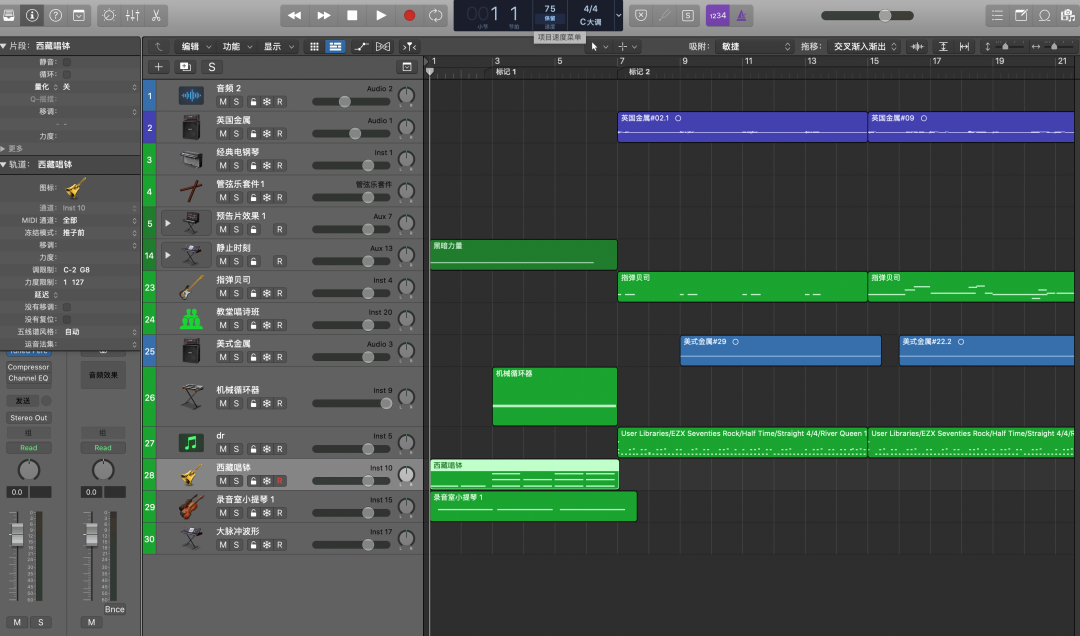
Task: Open the Loop Browser icon at top right
Action: 1045,15
